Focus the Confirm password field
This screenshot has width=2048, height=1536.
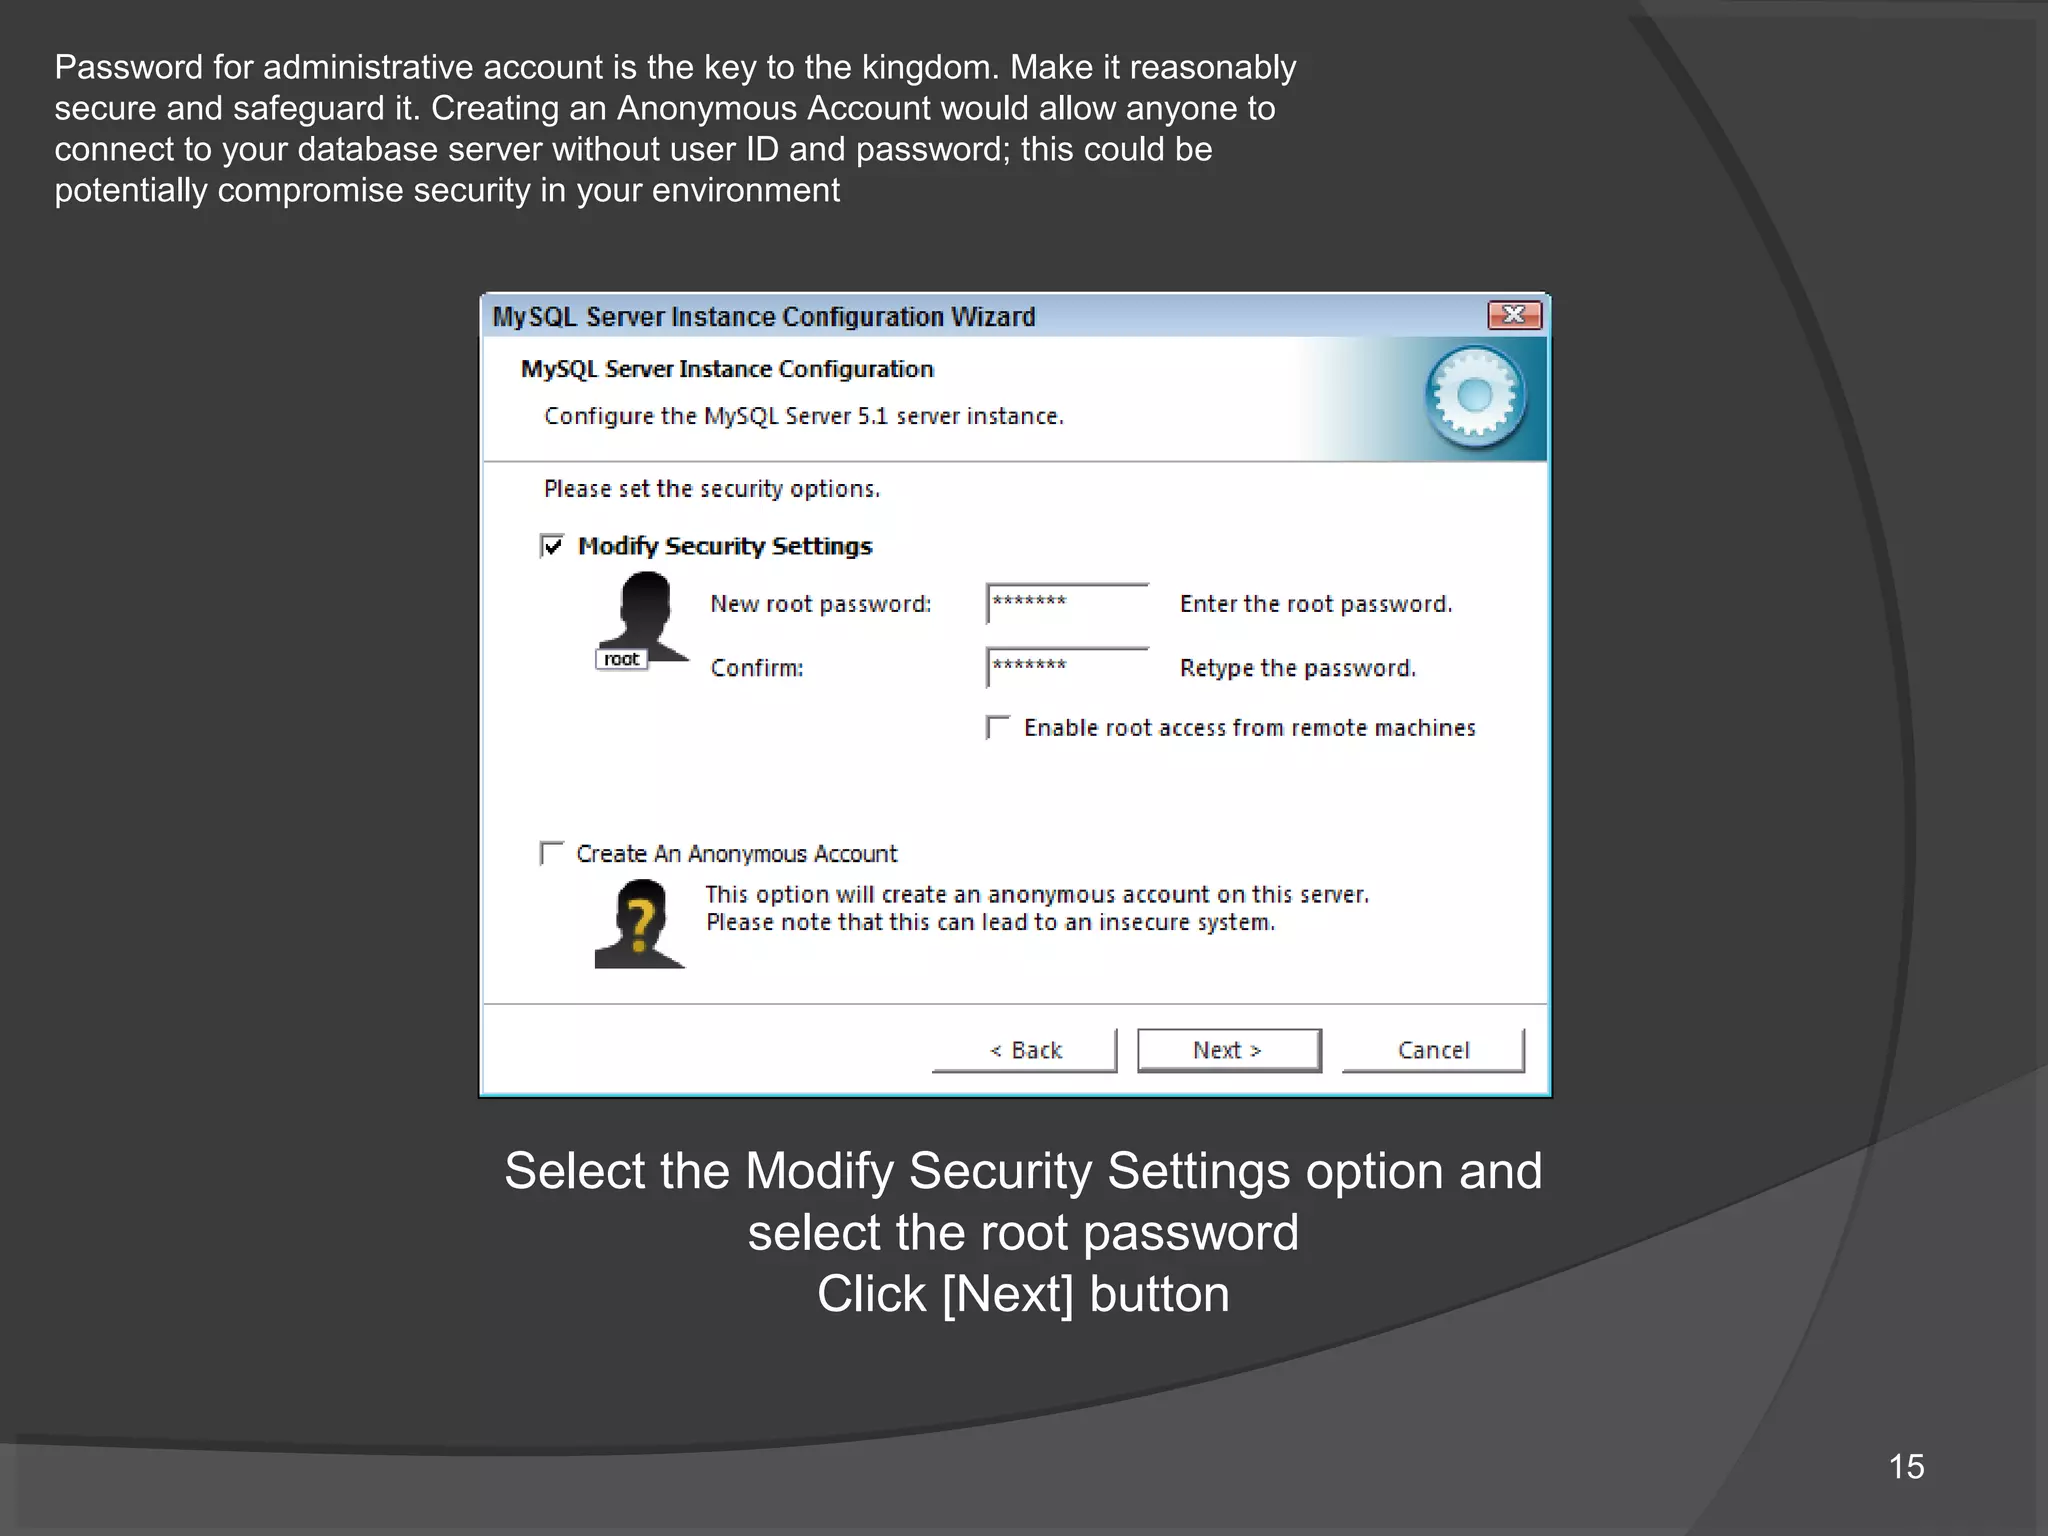1067,668
